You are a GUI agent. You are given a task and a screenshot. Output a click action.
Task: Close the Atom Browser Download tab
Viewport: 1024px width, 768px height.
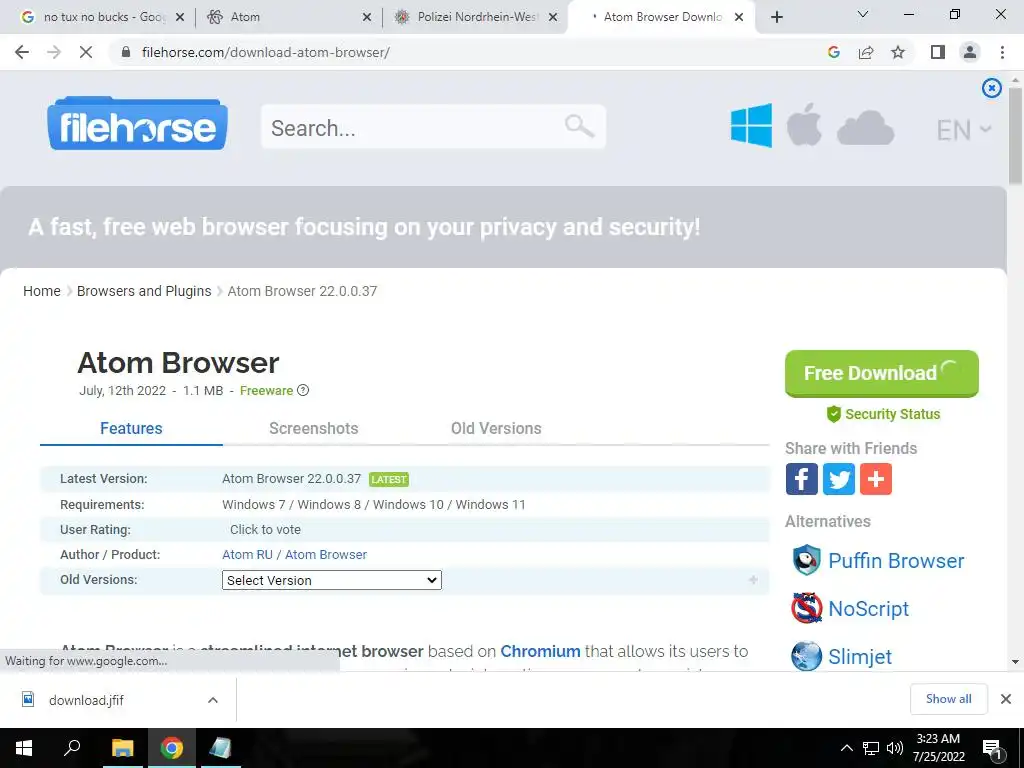pyautogui.click(x=739, y=17)
